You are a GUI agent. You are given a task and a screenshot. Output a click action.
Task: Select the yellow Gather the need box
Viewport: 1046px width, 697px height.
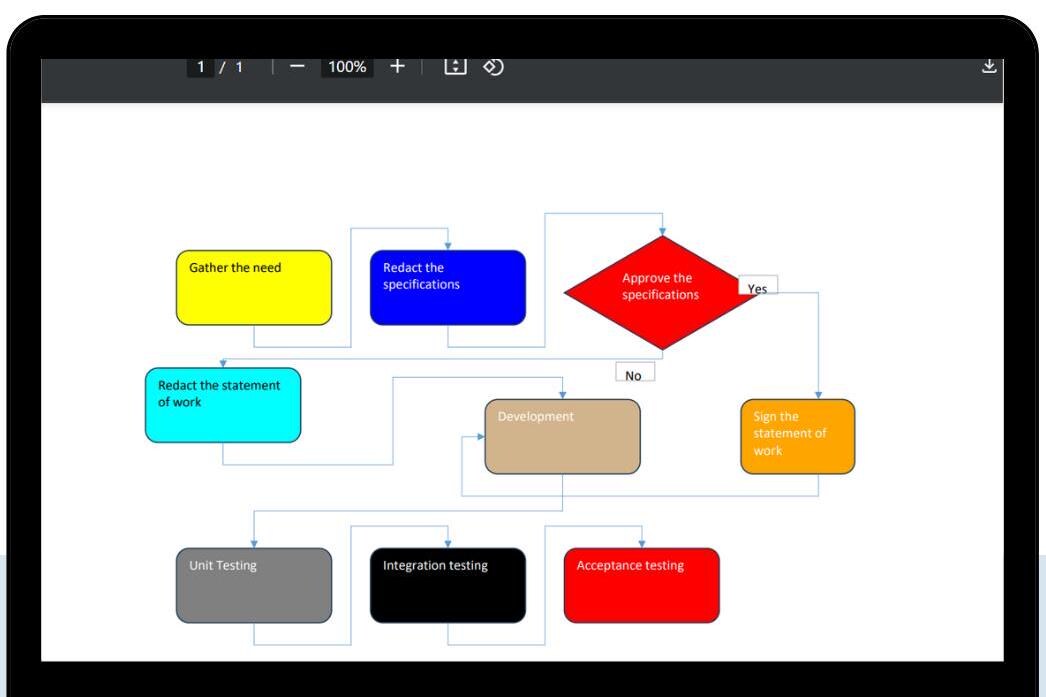252,287
